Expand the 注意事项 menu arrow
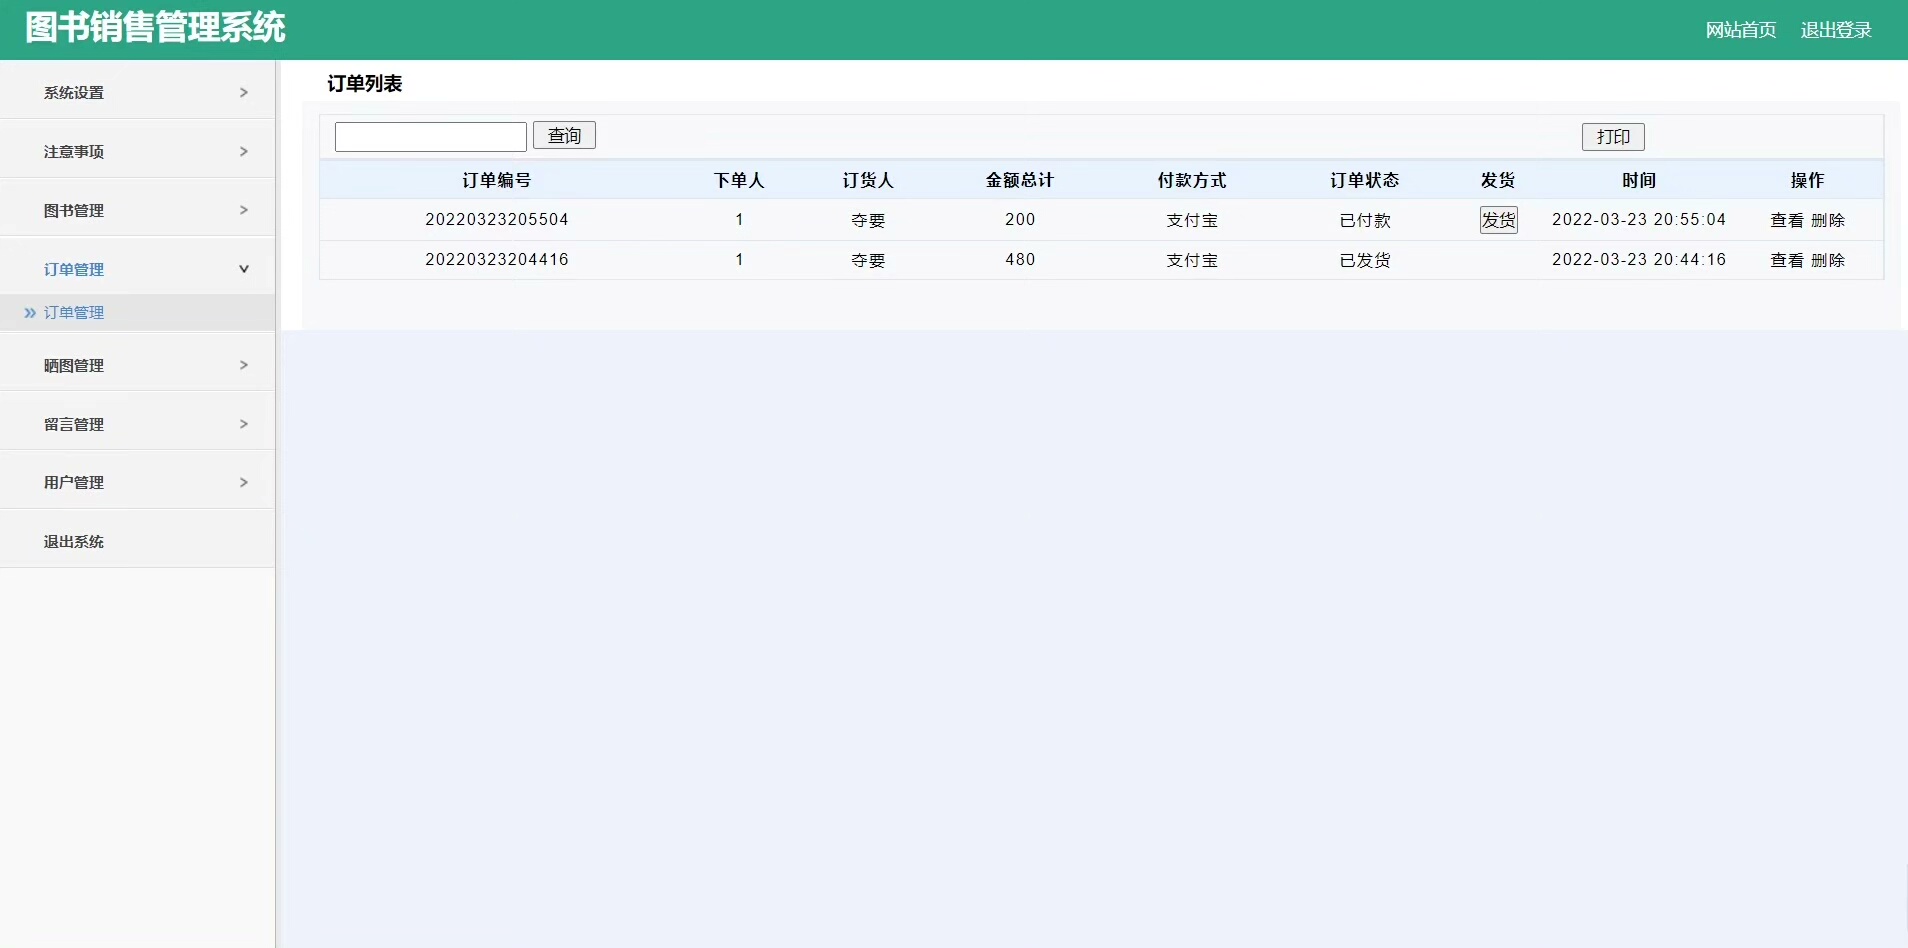The image size is (1908, 948). (x=244, y=152)
